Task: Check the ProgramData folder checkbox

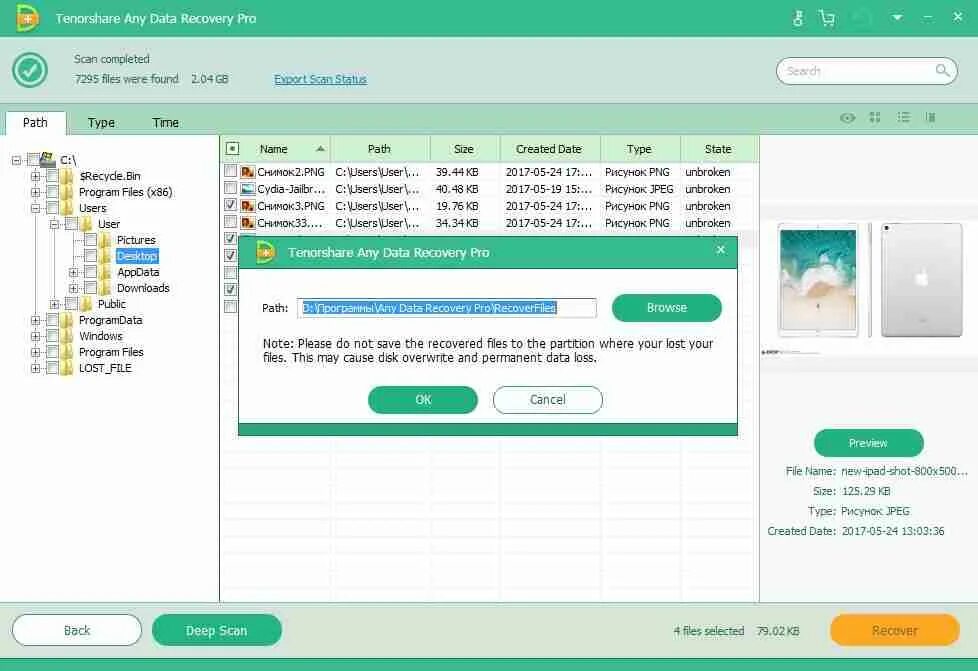Action: 52,320
